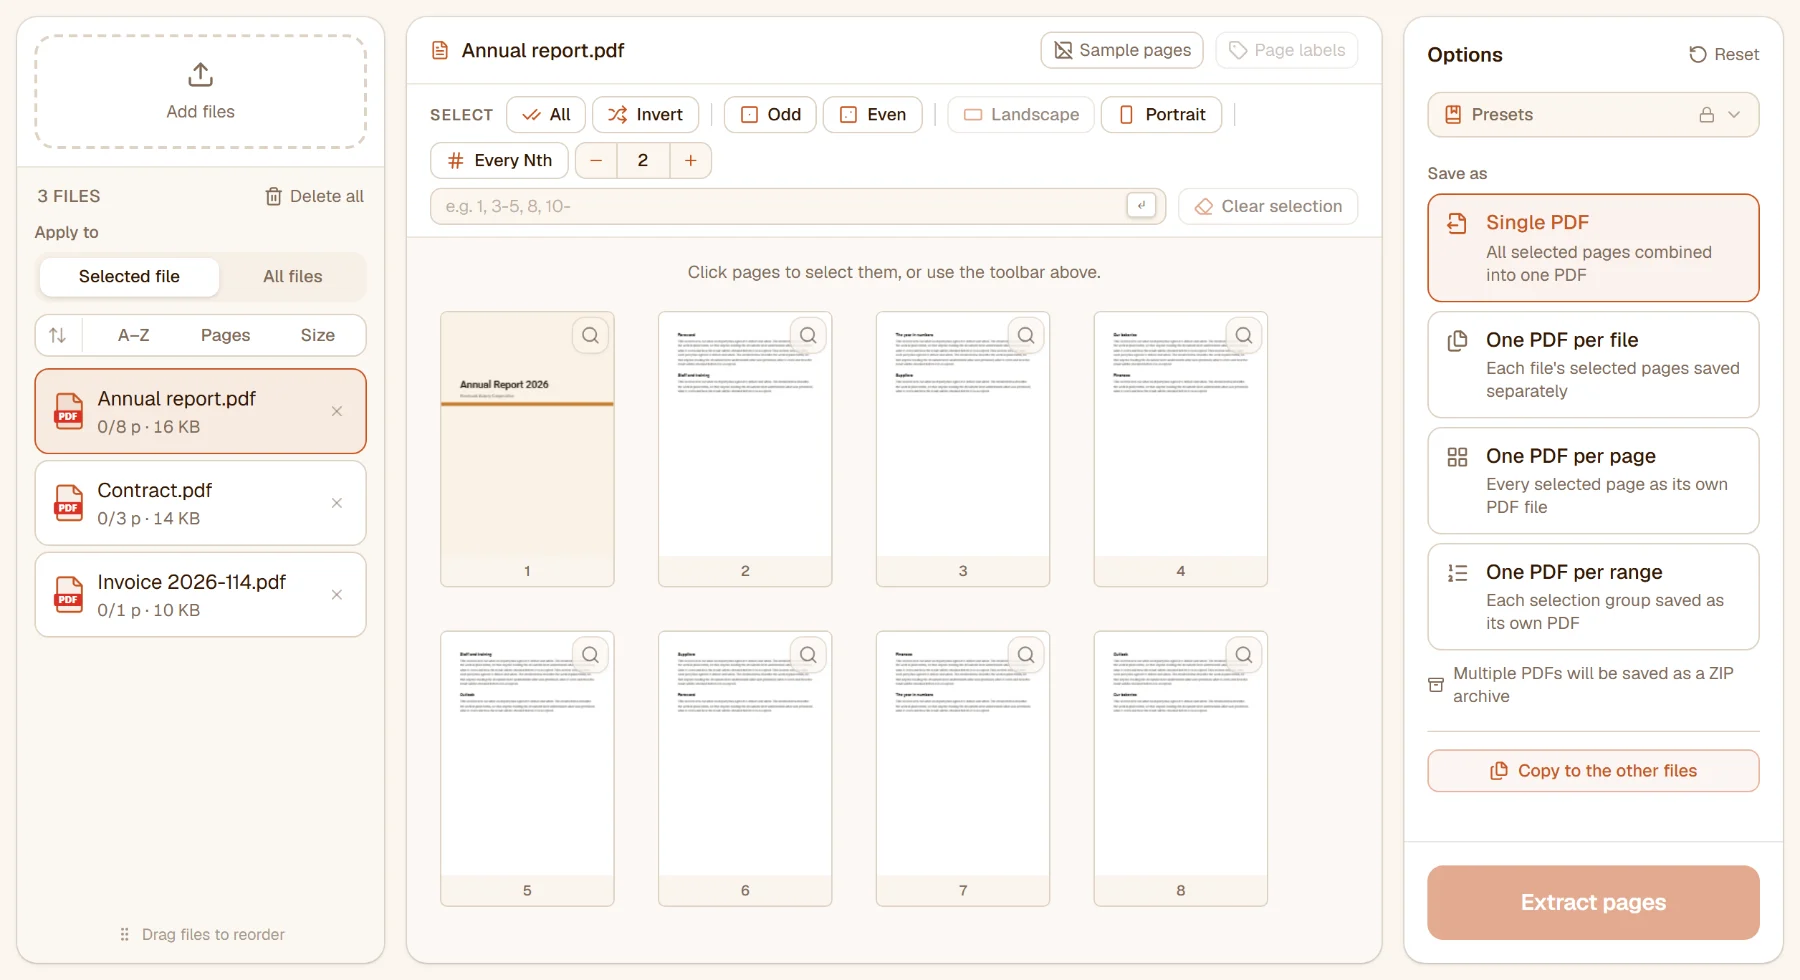The height and width of the screenshot is (980, 1800).
Task: Select Odd pages
Action: (x=770, y=115)
